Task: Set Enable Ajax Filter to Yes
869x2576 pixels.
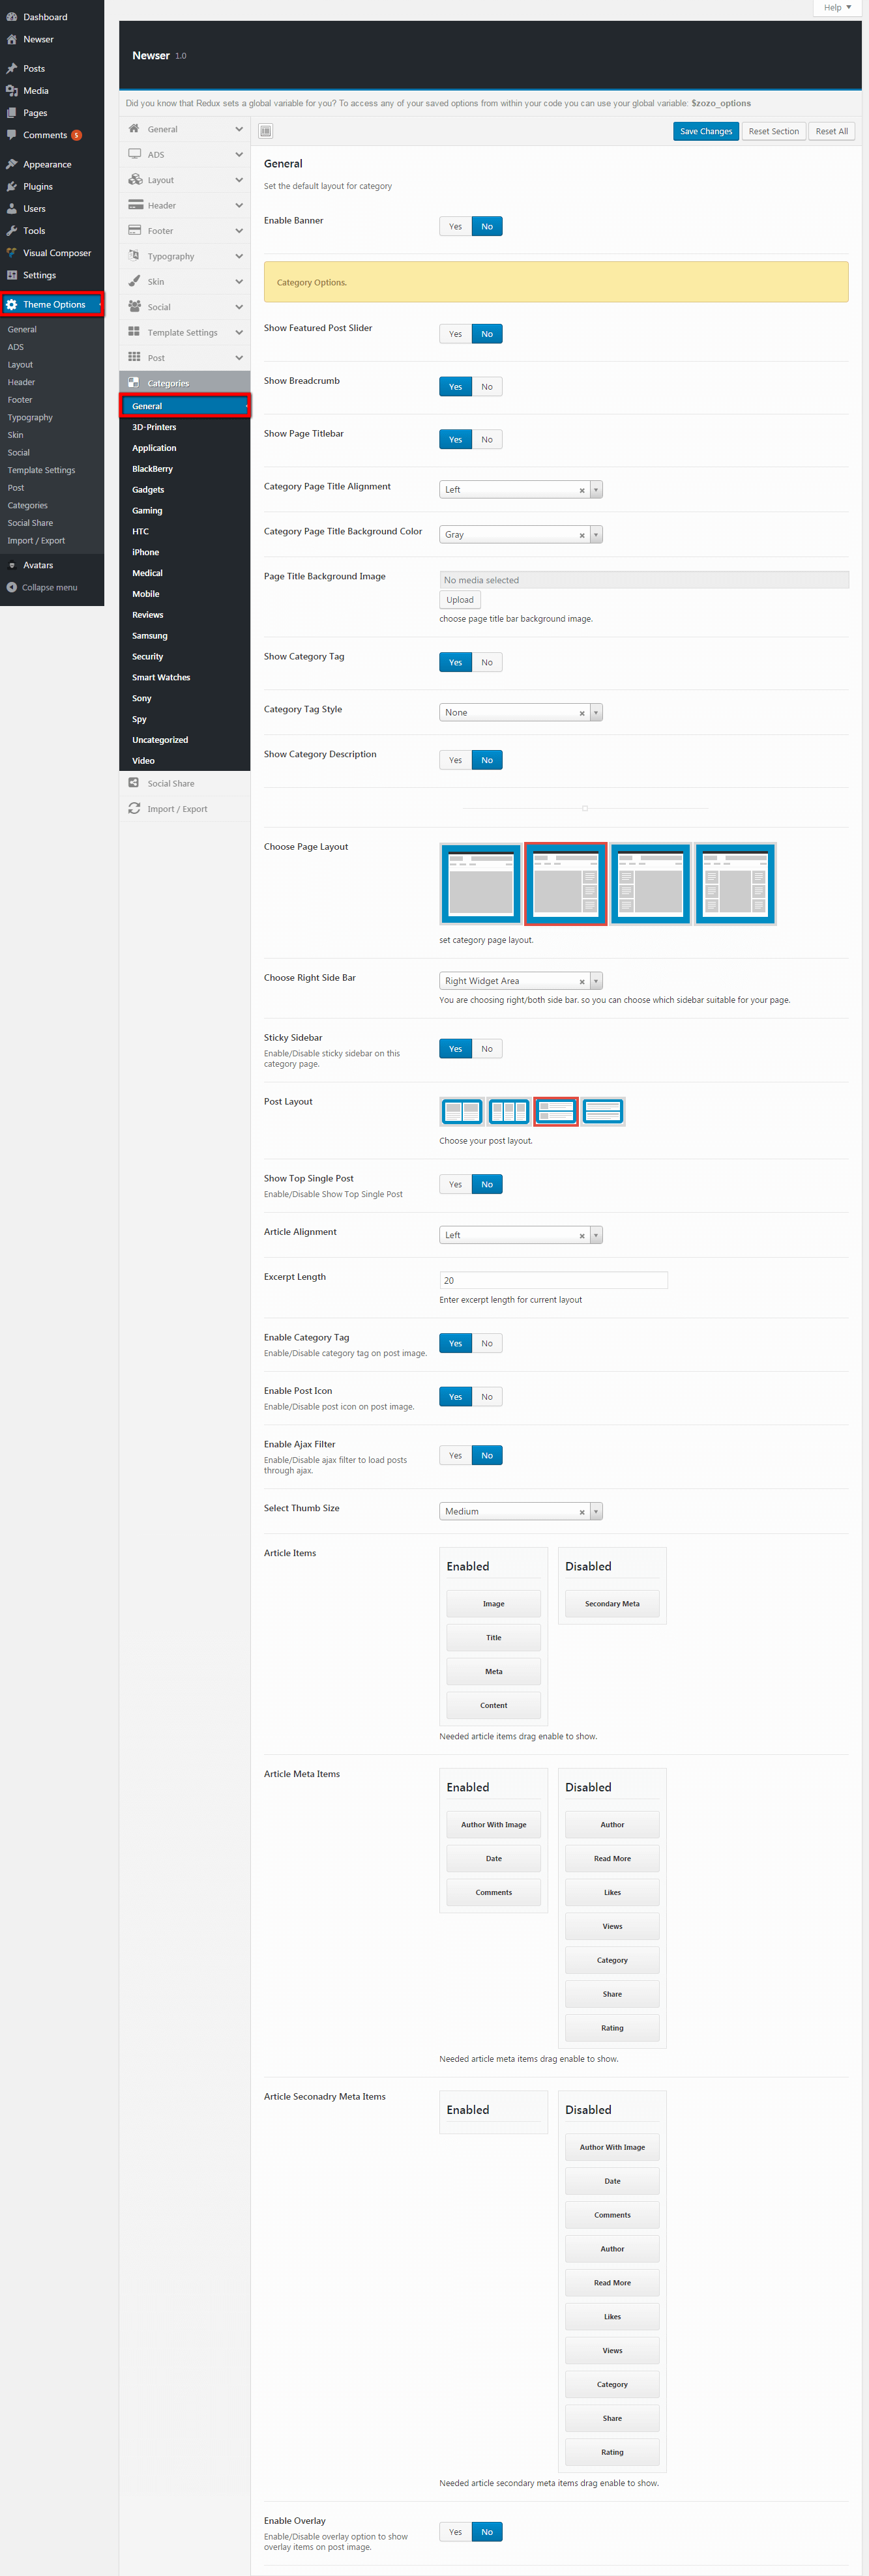Action: 455,1455
